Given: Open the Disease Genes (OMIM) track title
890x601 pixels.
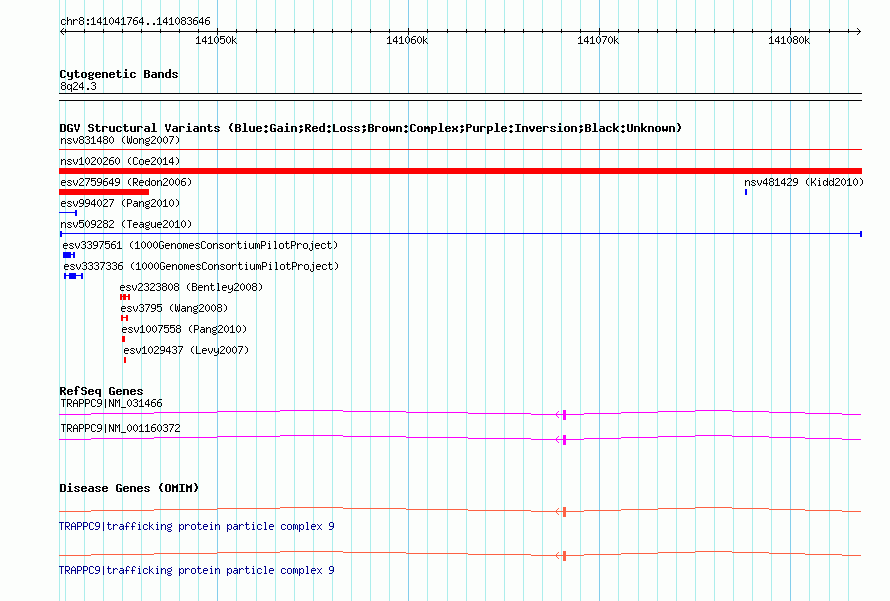Looking at the screenshot, I should [x=129, y=488].
